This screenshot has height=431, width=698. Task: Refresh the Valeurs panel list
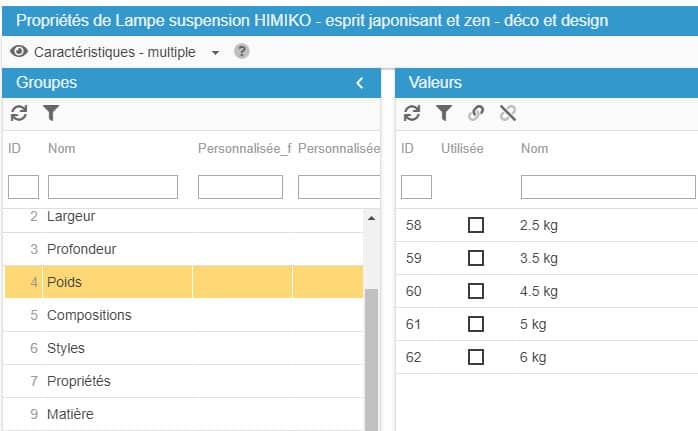click(412, 114)
